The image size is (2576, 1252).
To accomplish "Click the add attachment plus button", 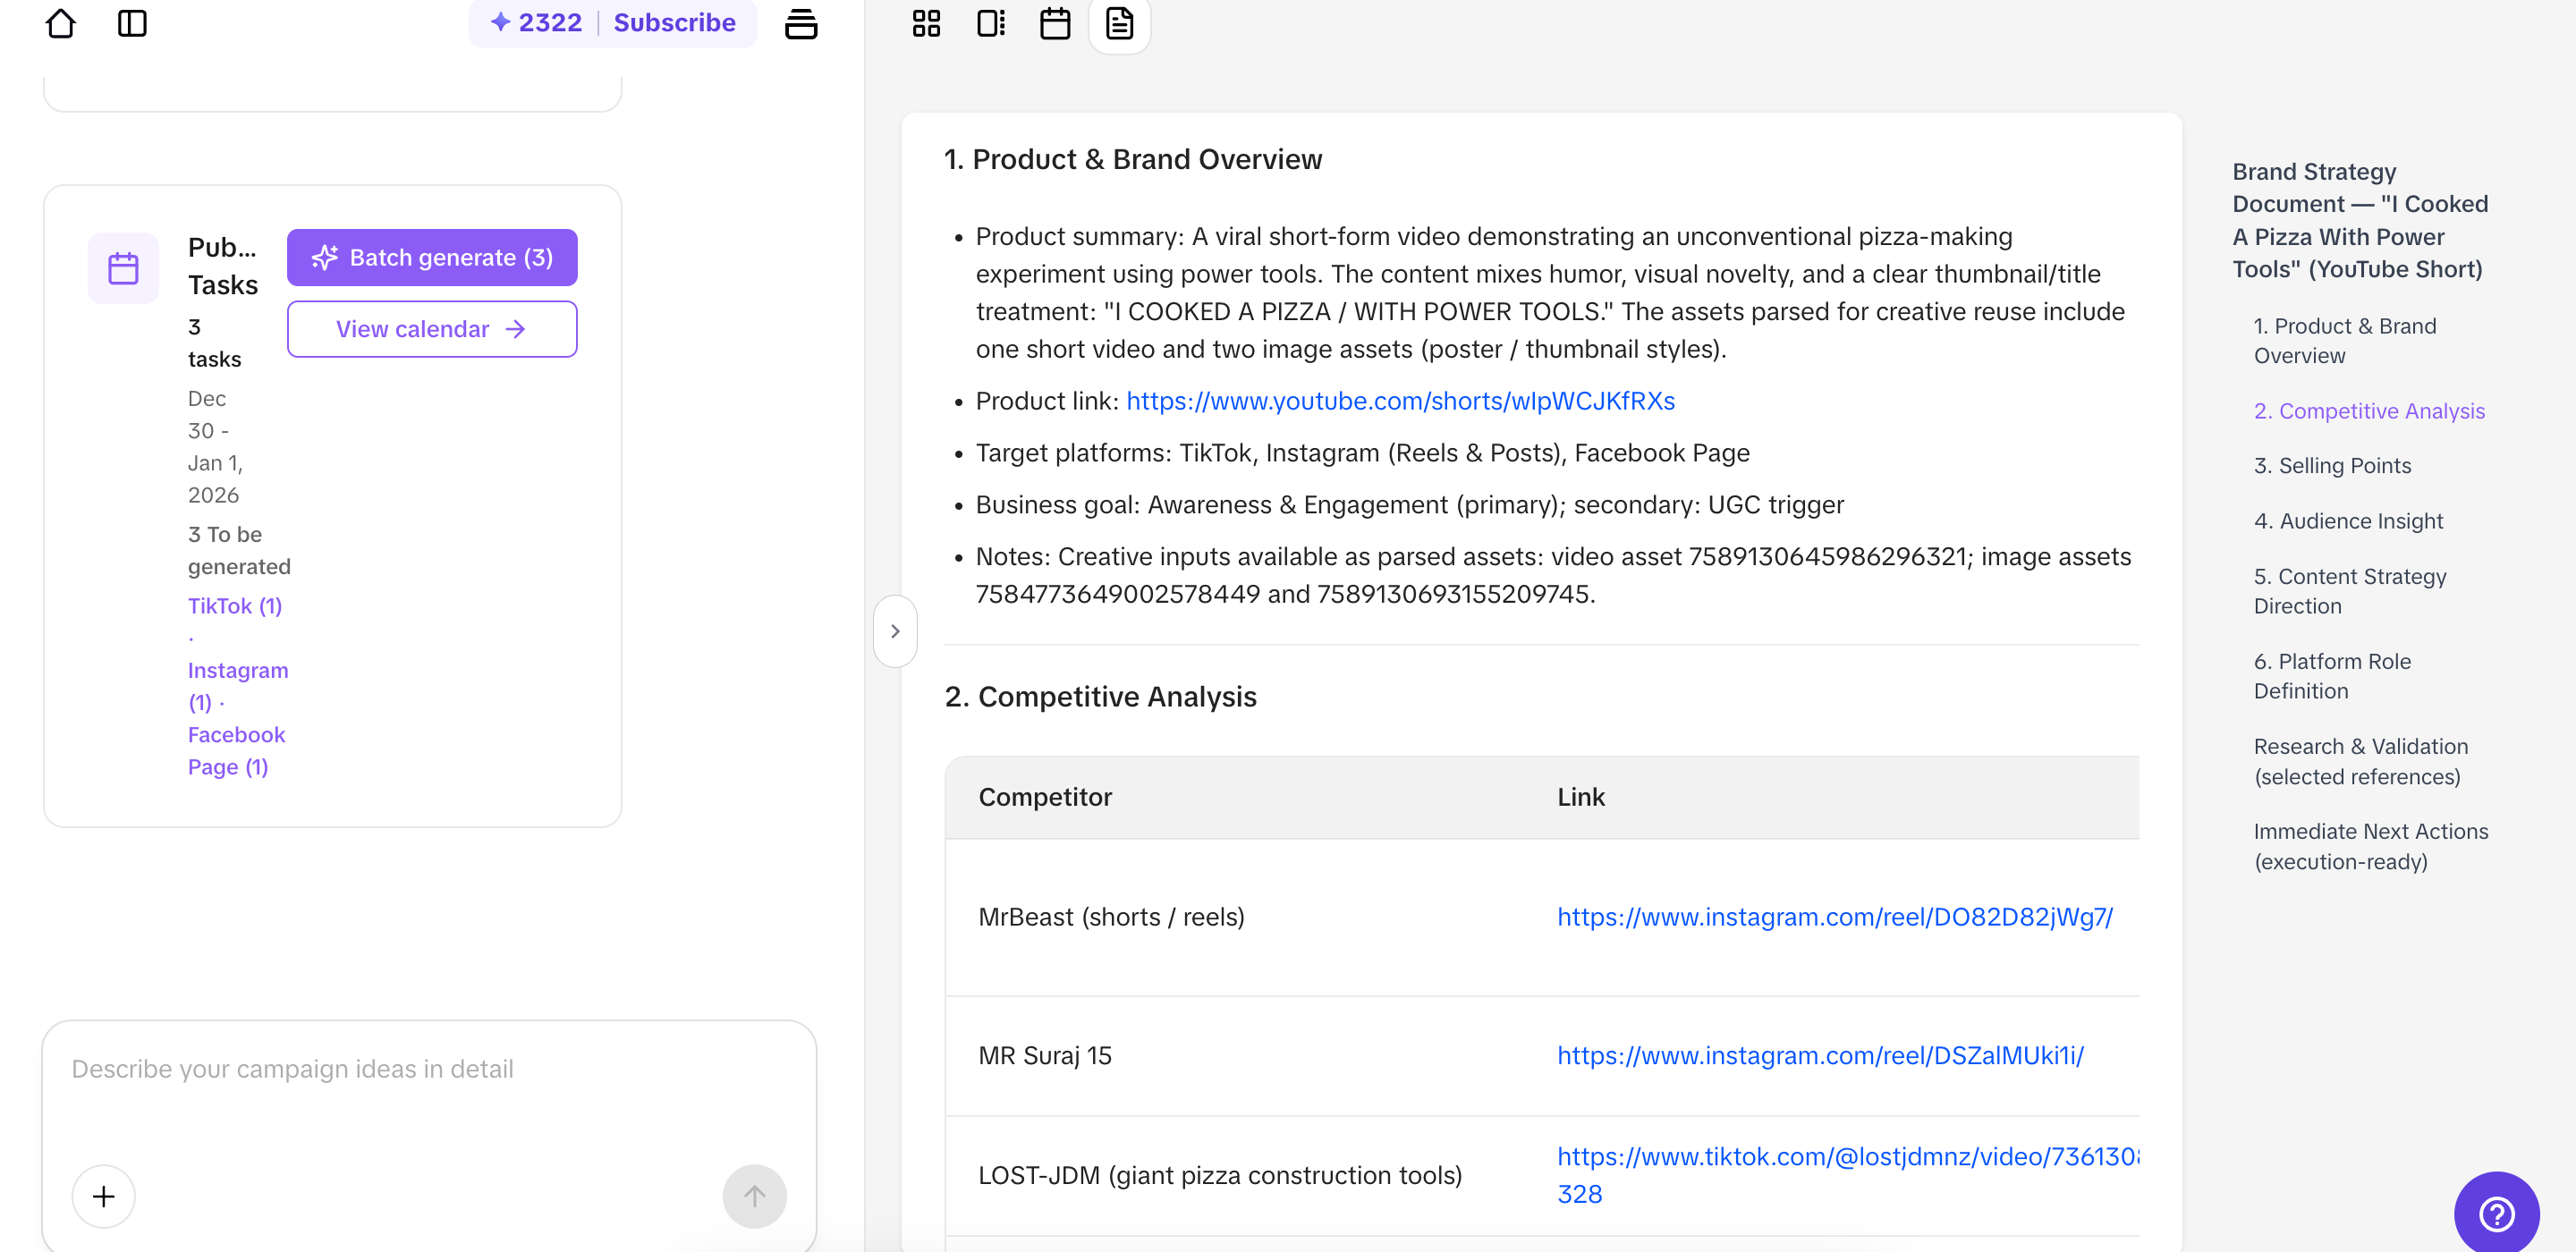I will (103, 1196).
